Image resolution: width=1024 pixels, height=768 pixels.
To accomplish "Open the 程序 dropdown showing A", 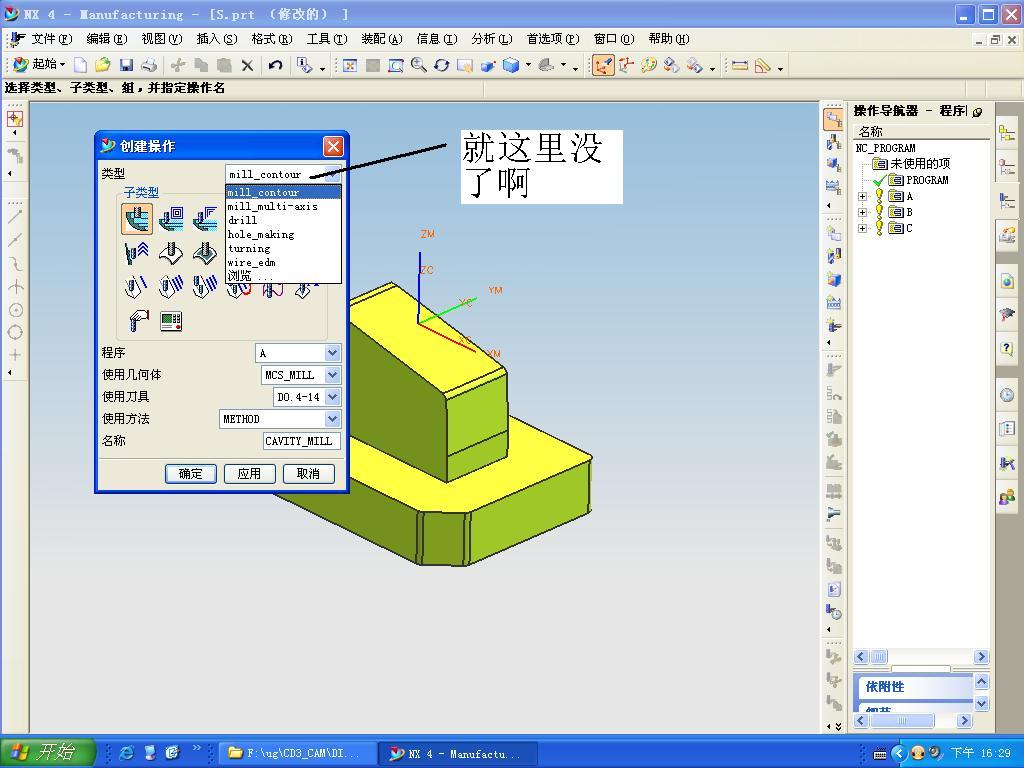I will click(332, 353).
